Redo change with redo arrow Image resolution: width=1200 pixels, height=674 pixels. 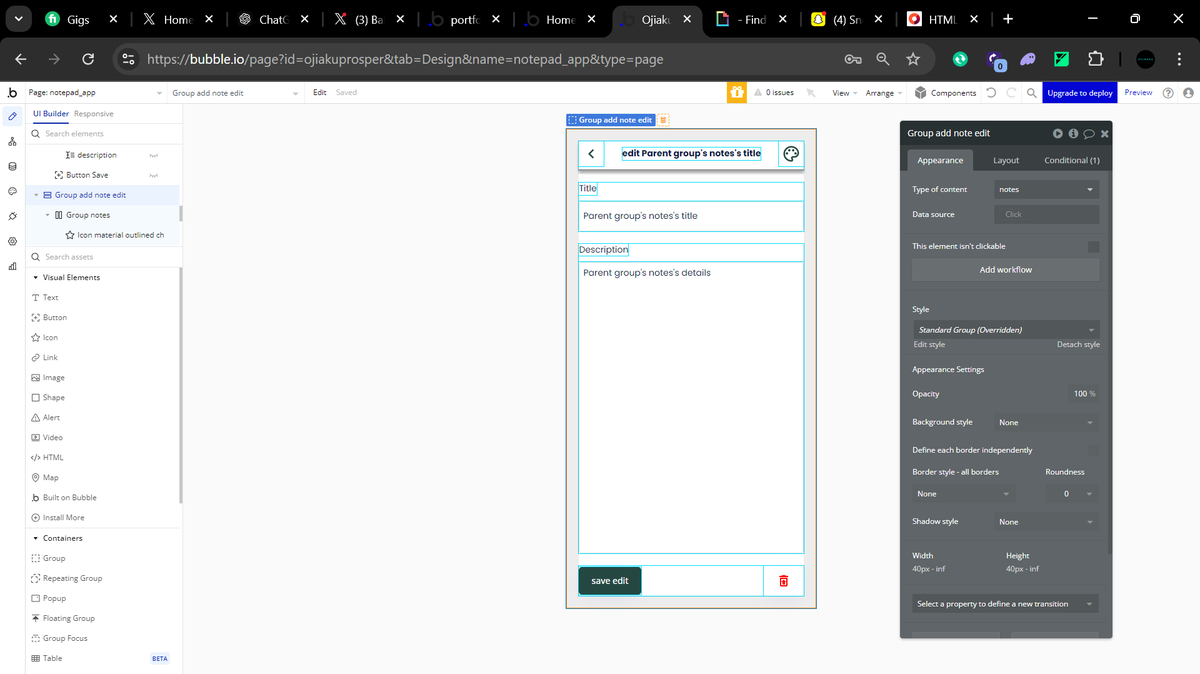pos(1010,92)
